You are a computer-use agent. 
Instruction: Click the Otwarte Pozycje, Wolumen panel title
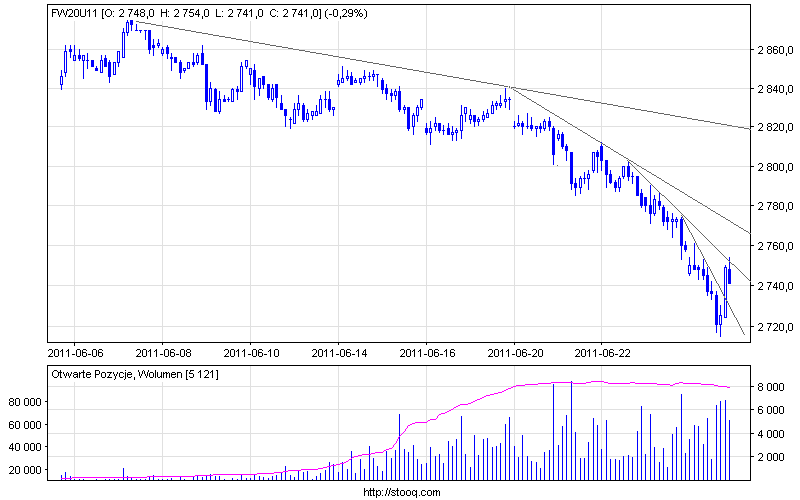click(x=135, y=374)
